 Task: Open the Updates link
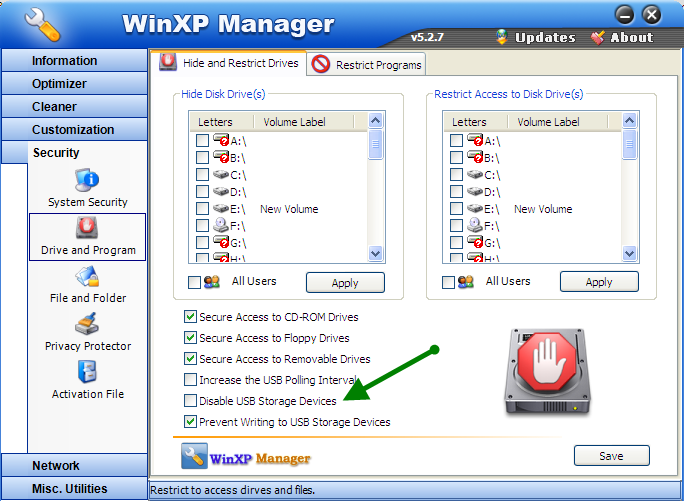coord(545,38)
